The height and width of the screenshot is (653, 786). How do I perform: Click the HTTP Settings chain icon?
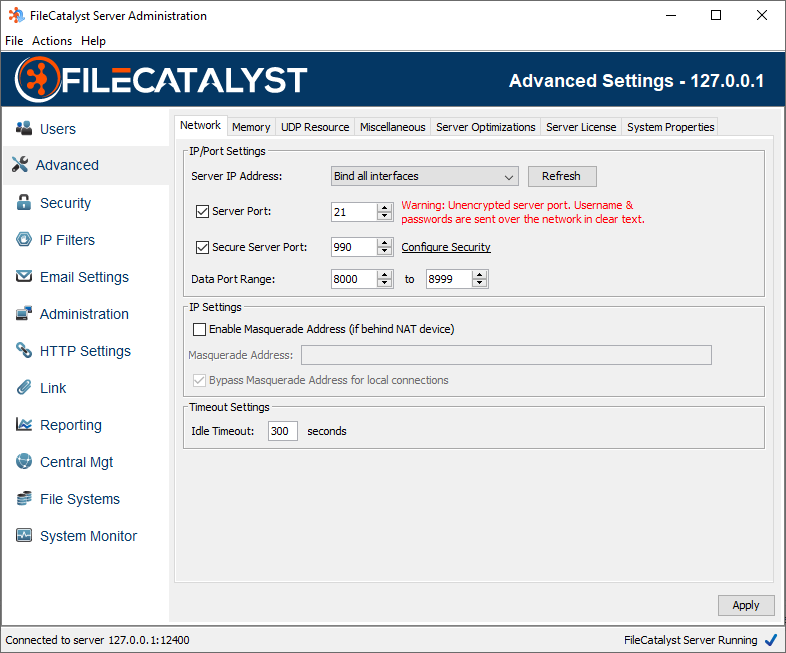click(x=24, y=350)
